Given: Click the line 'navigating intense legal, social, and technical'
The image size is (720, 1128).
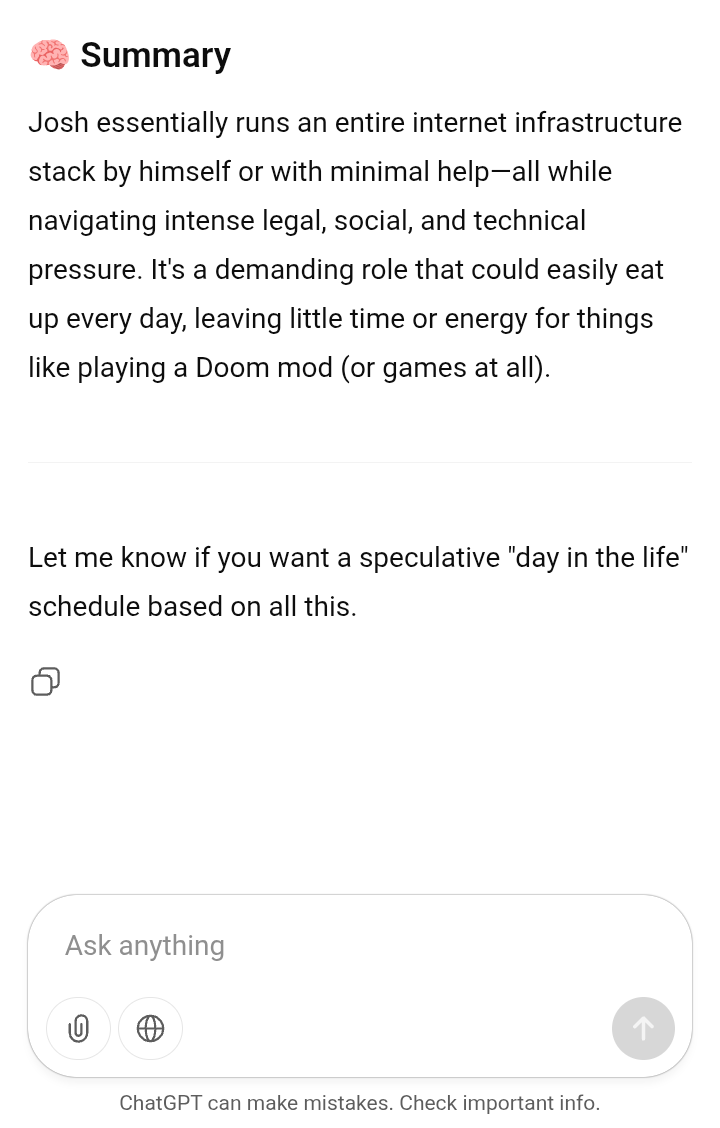Looking at the screenshot, I should [x=307, y=221].
